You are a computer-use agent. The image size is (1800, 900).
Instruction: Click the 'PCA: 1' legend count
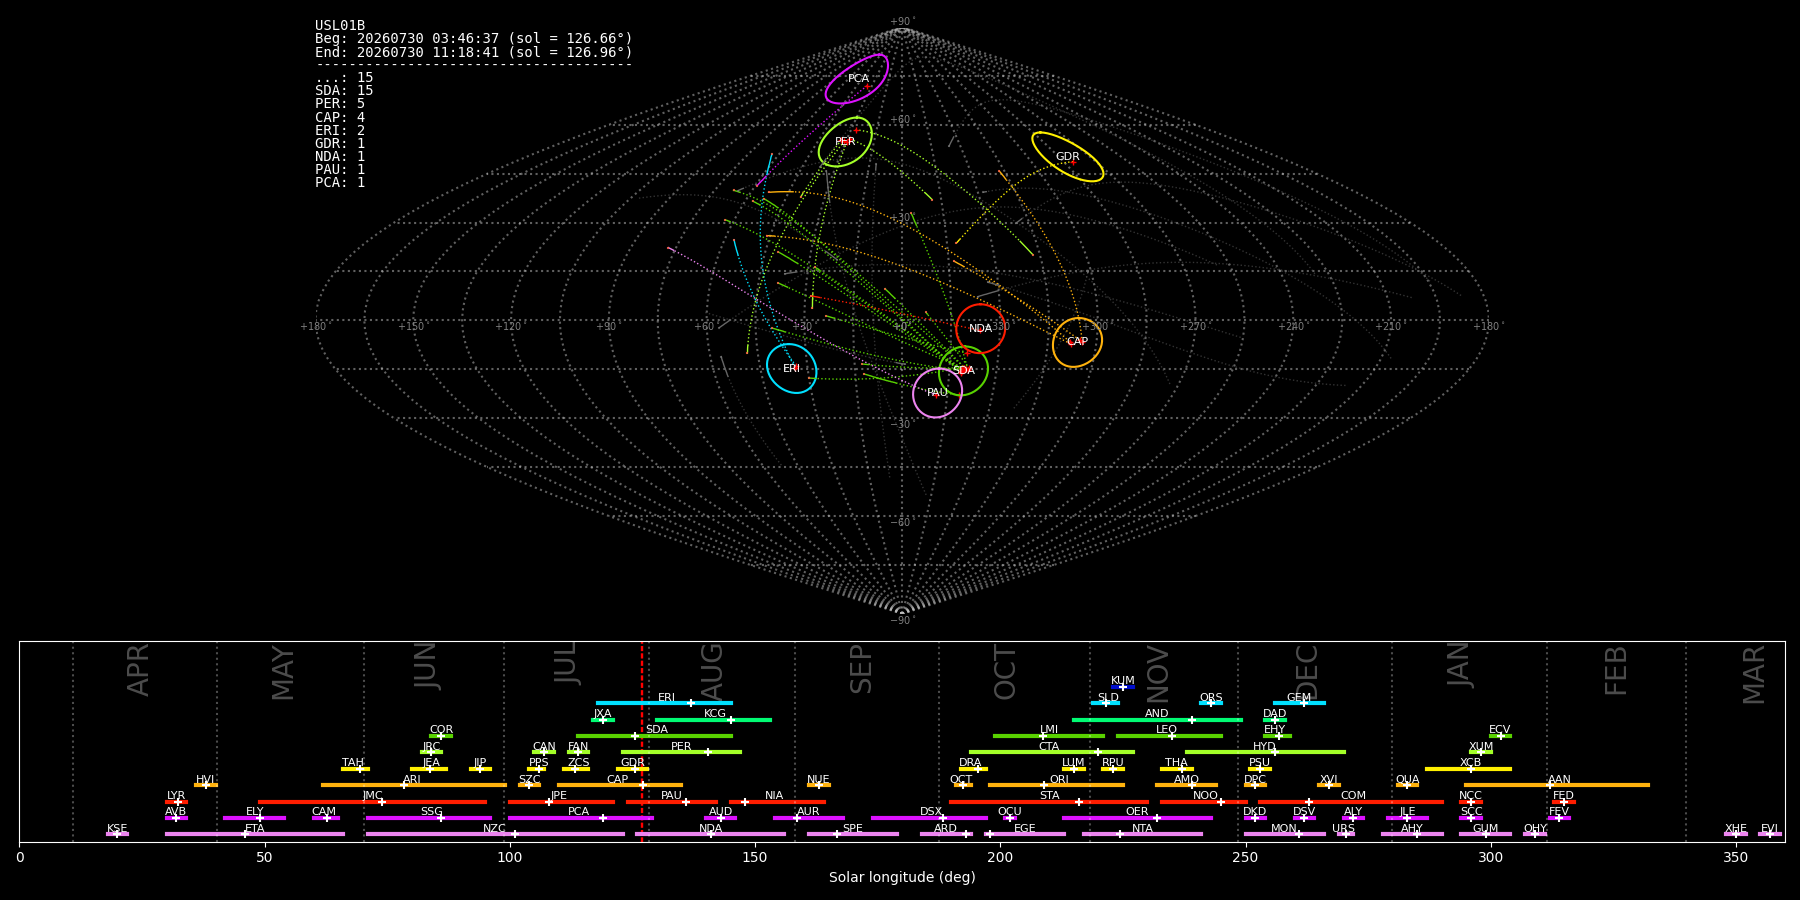pyautogui.click(x=340, y=182)
